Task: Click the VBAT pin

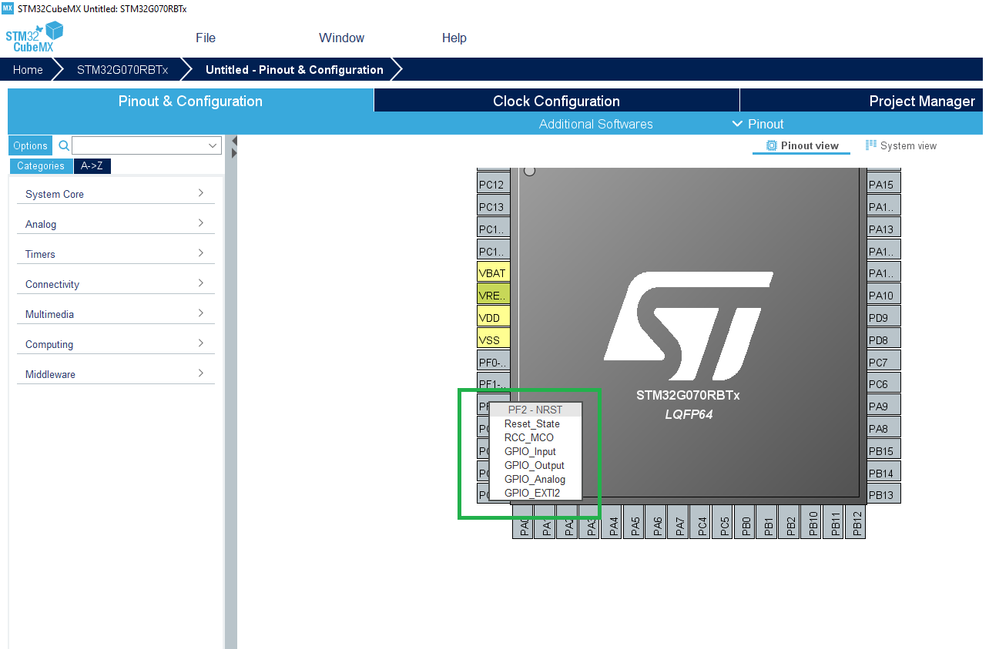Action: tap(494, 273)
